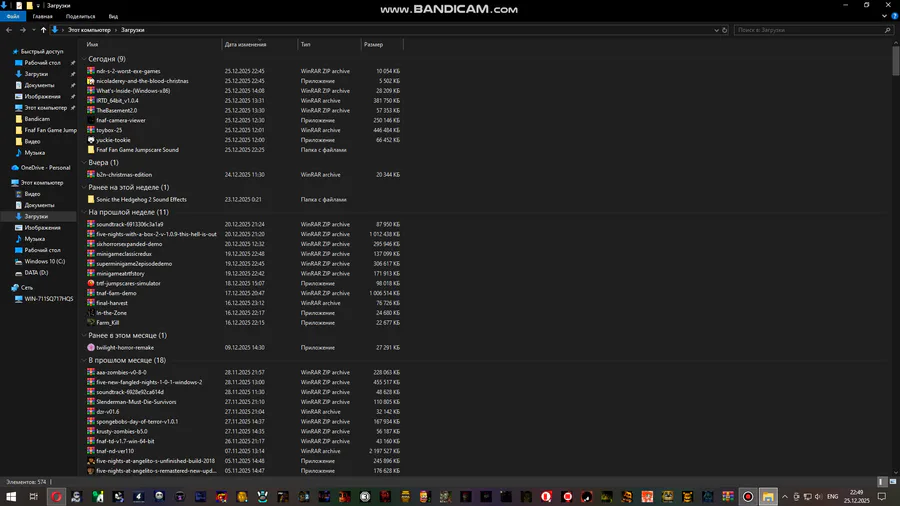Open the notification center icon
900x506 pixels.
tap(882, 497)
